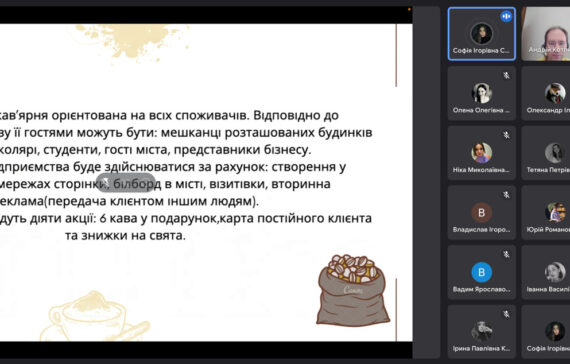Click the coffee cup illustration on slide

[95, 316]
